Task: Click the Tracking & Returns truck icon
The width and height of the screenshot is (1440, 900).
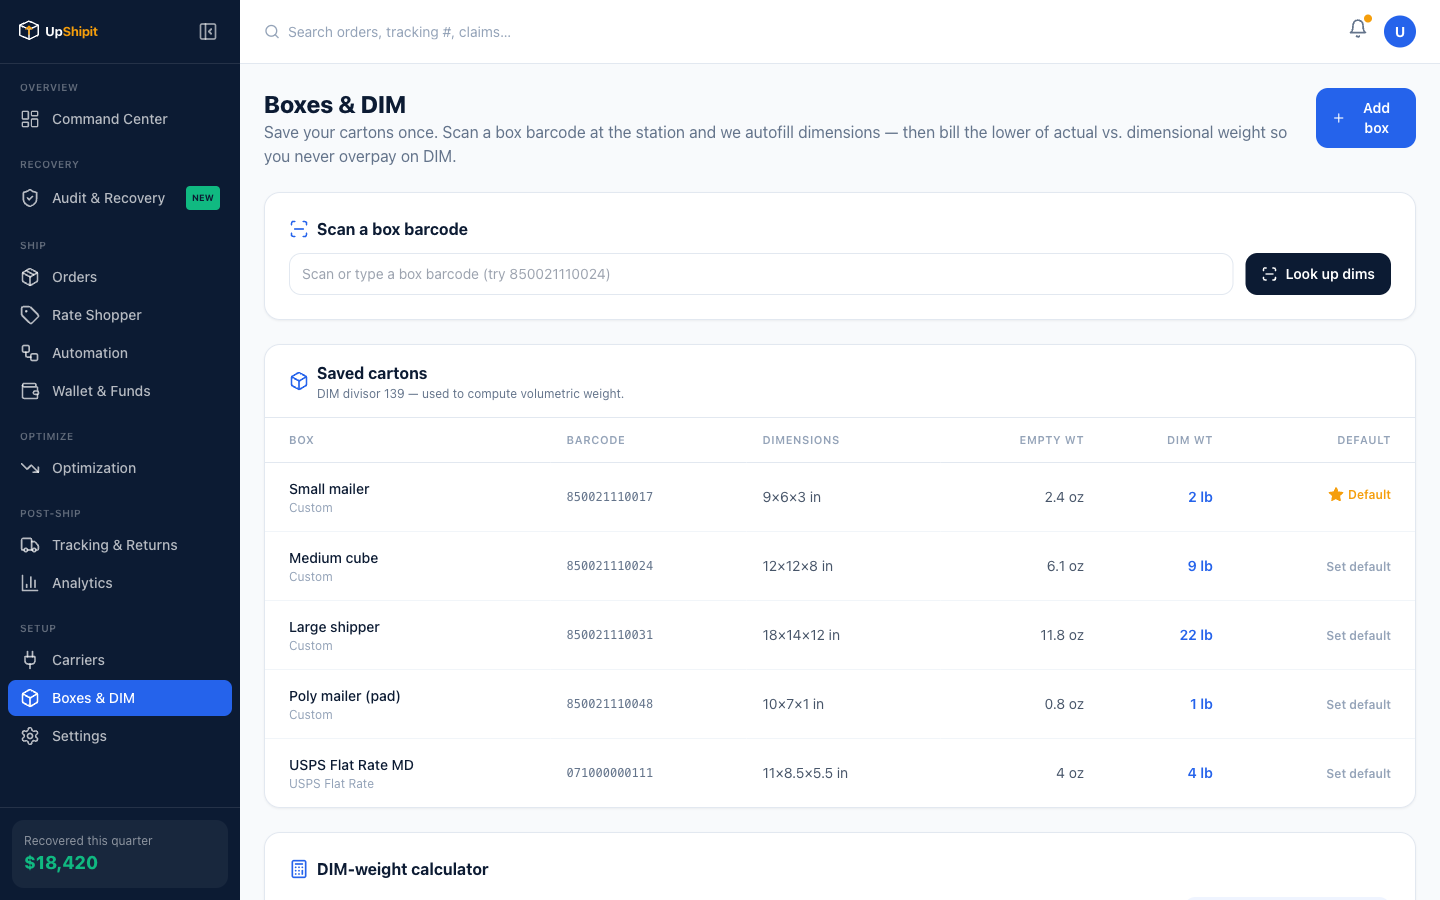Action: [30, 545]
